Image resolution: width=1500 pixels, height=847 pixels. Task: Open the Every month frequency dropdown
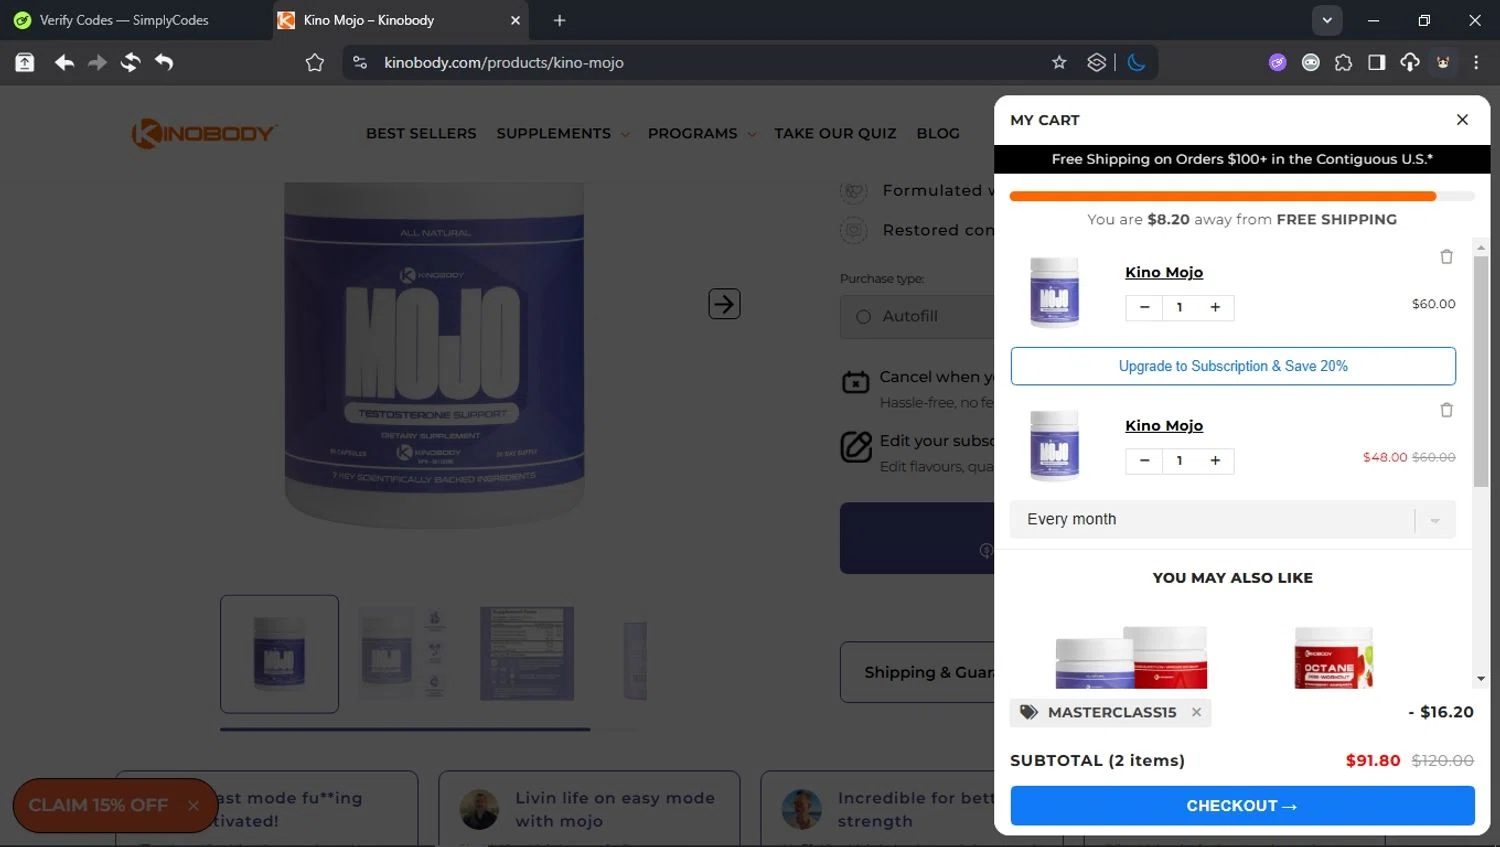[x=1233, y=519]
